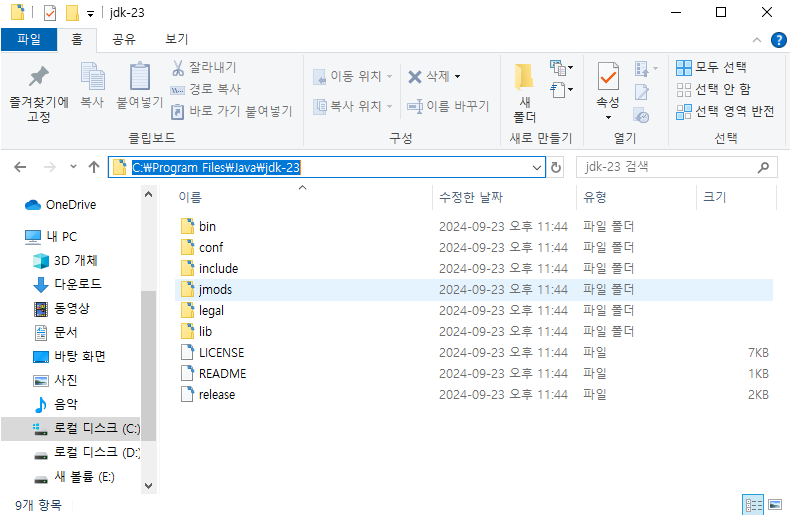
Task: Rename using 이름 바꾸기
Action: pos(448,106)
